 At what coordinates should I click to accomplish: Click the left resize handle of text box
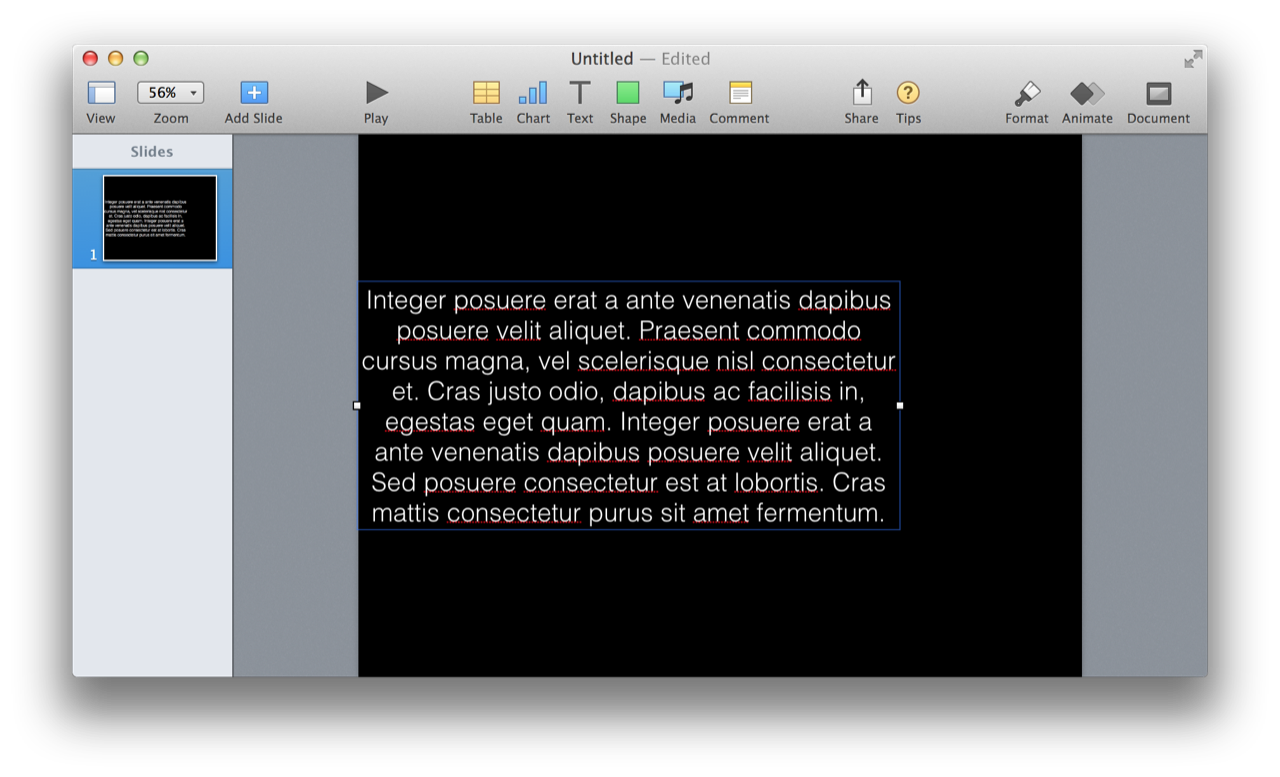point(357,406)
